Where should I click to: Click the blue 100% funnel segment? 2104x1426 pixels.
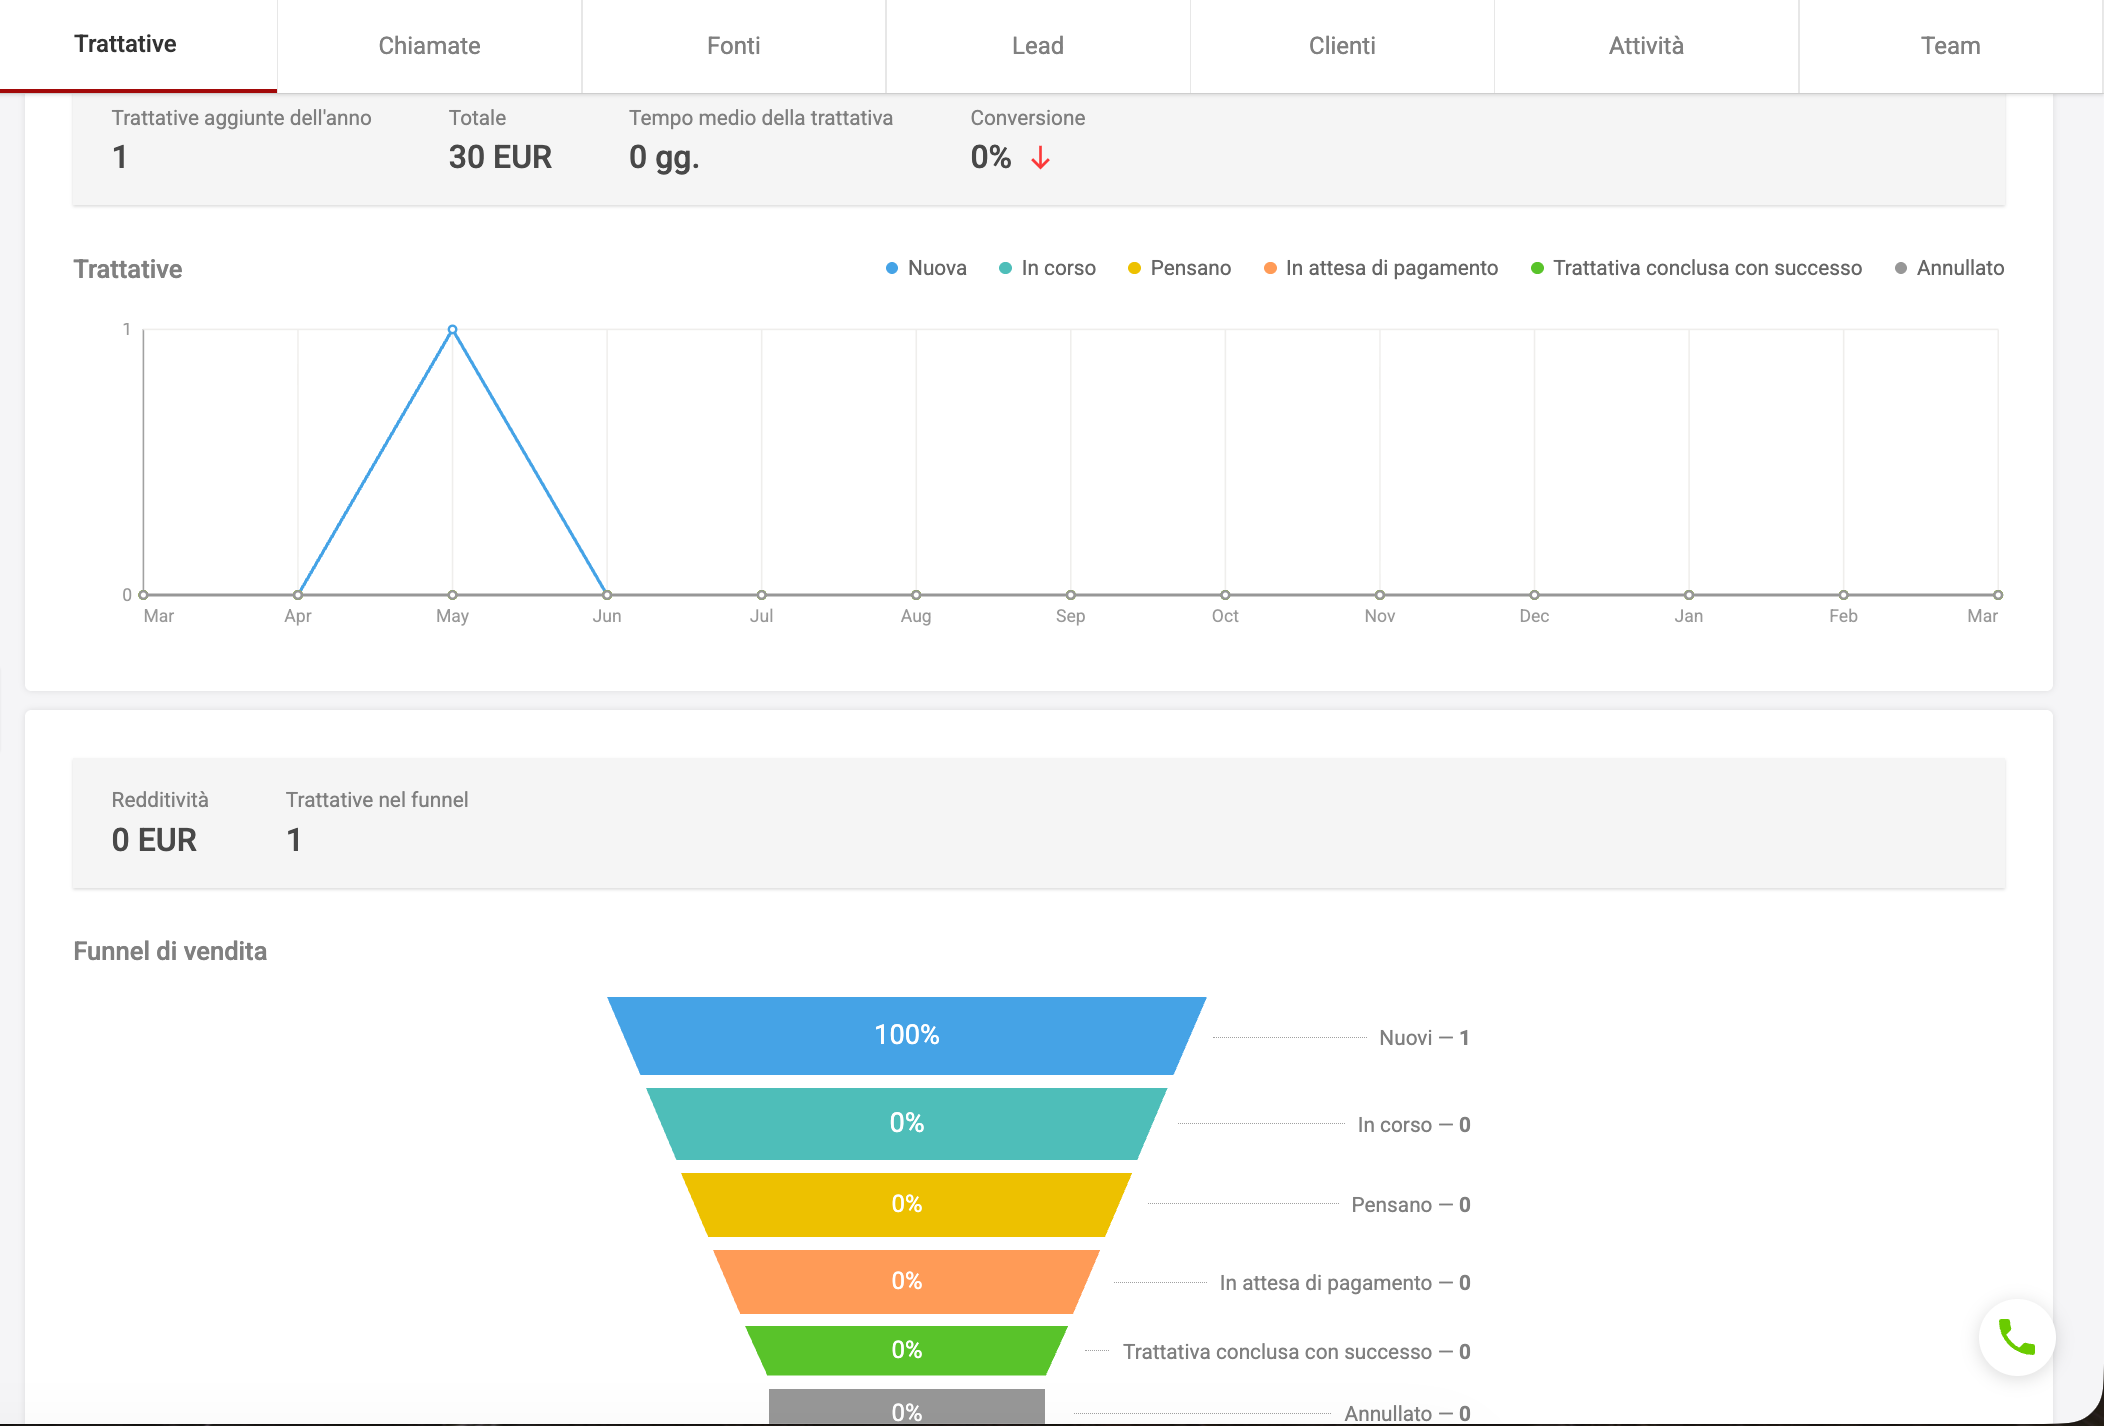coord(906,1035)
